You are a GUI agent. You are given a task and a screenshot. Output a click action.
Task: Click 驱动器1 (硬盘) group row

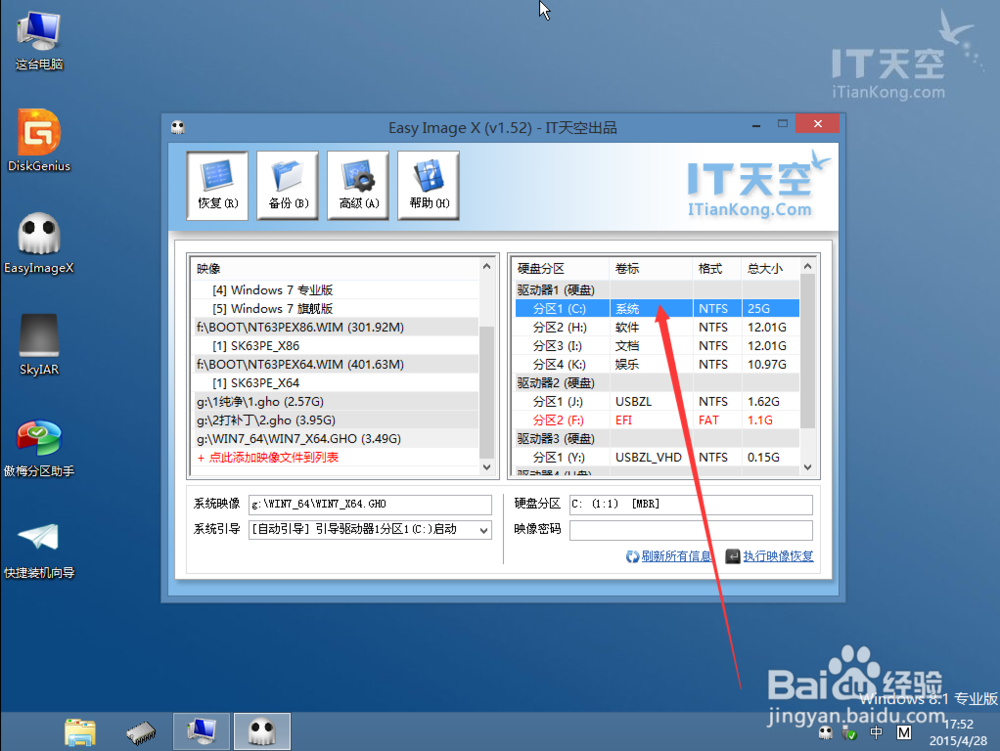pyautogui.click(x=657, y=290)
